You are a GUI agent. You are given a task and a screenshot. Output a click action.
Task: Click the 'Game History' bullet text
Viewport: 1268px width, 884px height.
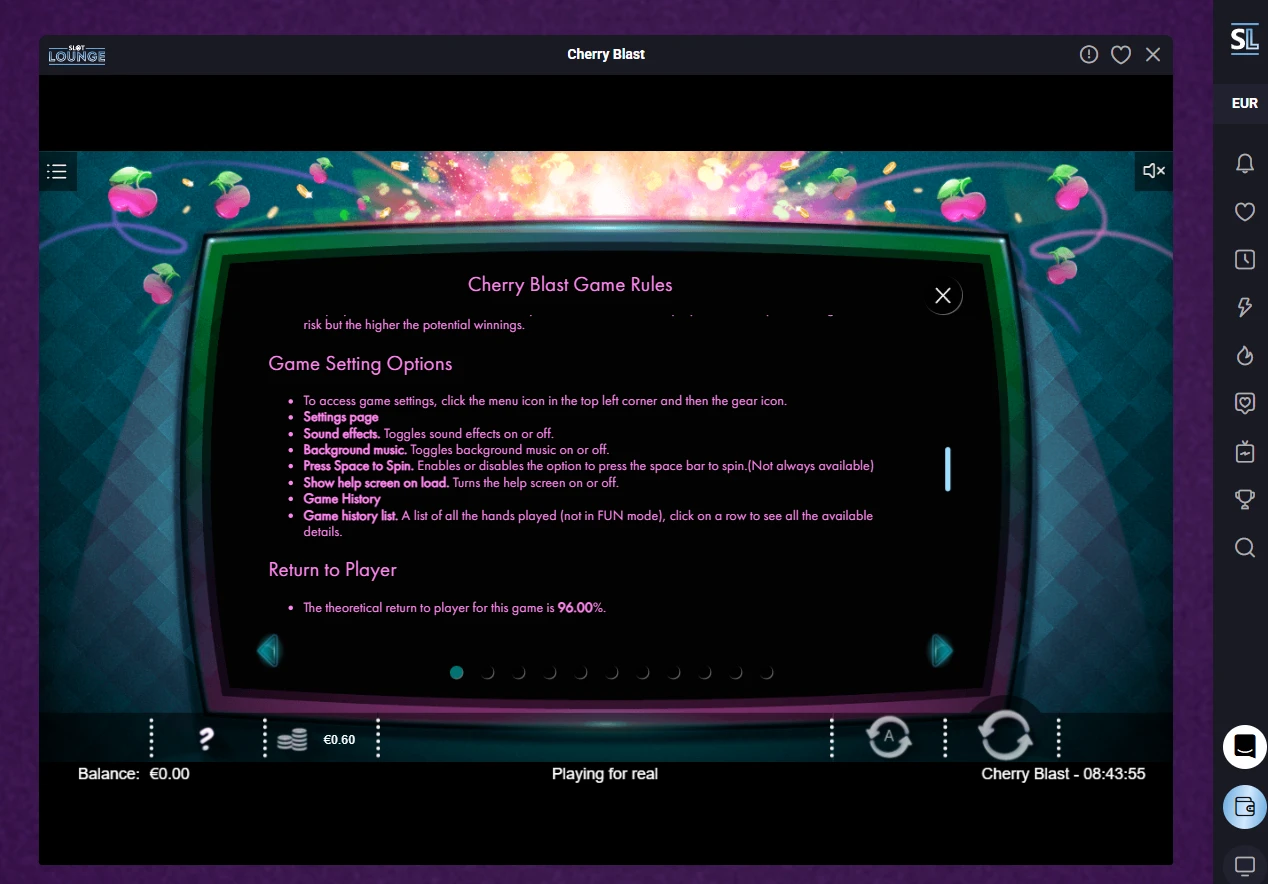coord(342,499)
